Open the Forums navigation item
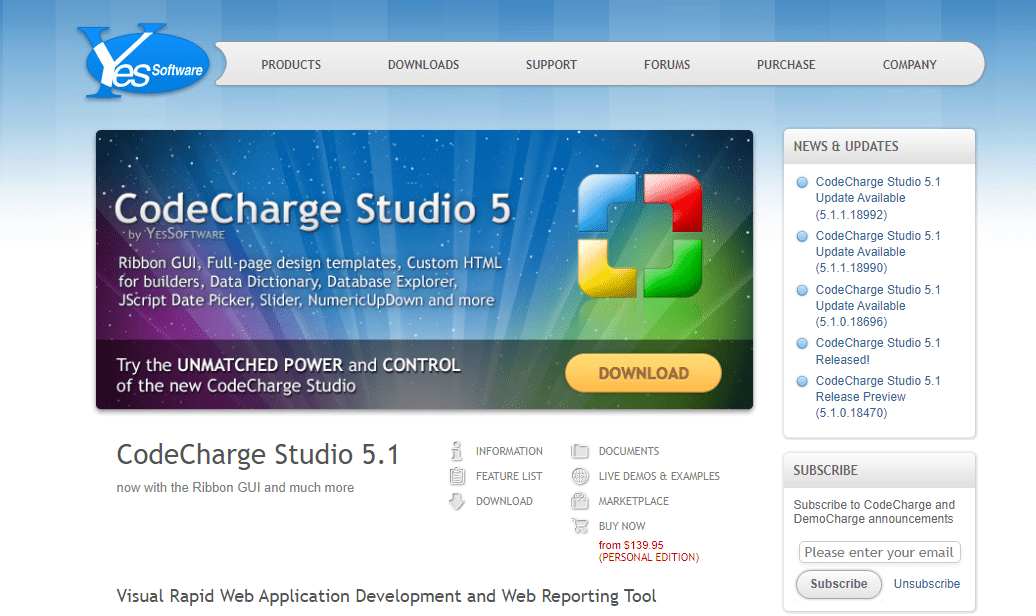Screen dimensions: 1036x616 click(667, 65)
